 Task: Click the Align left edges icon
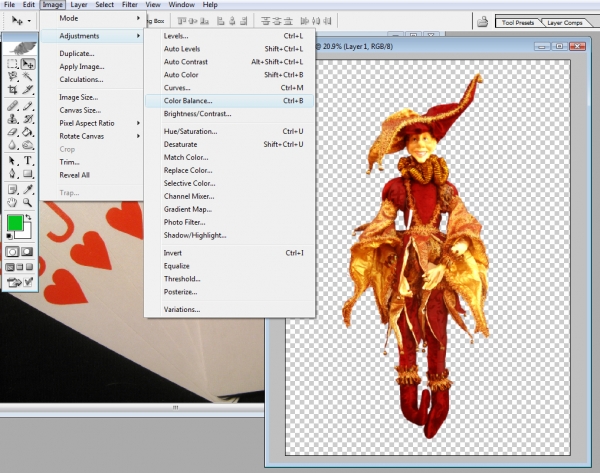[221, 21]
